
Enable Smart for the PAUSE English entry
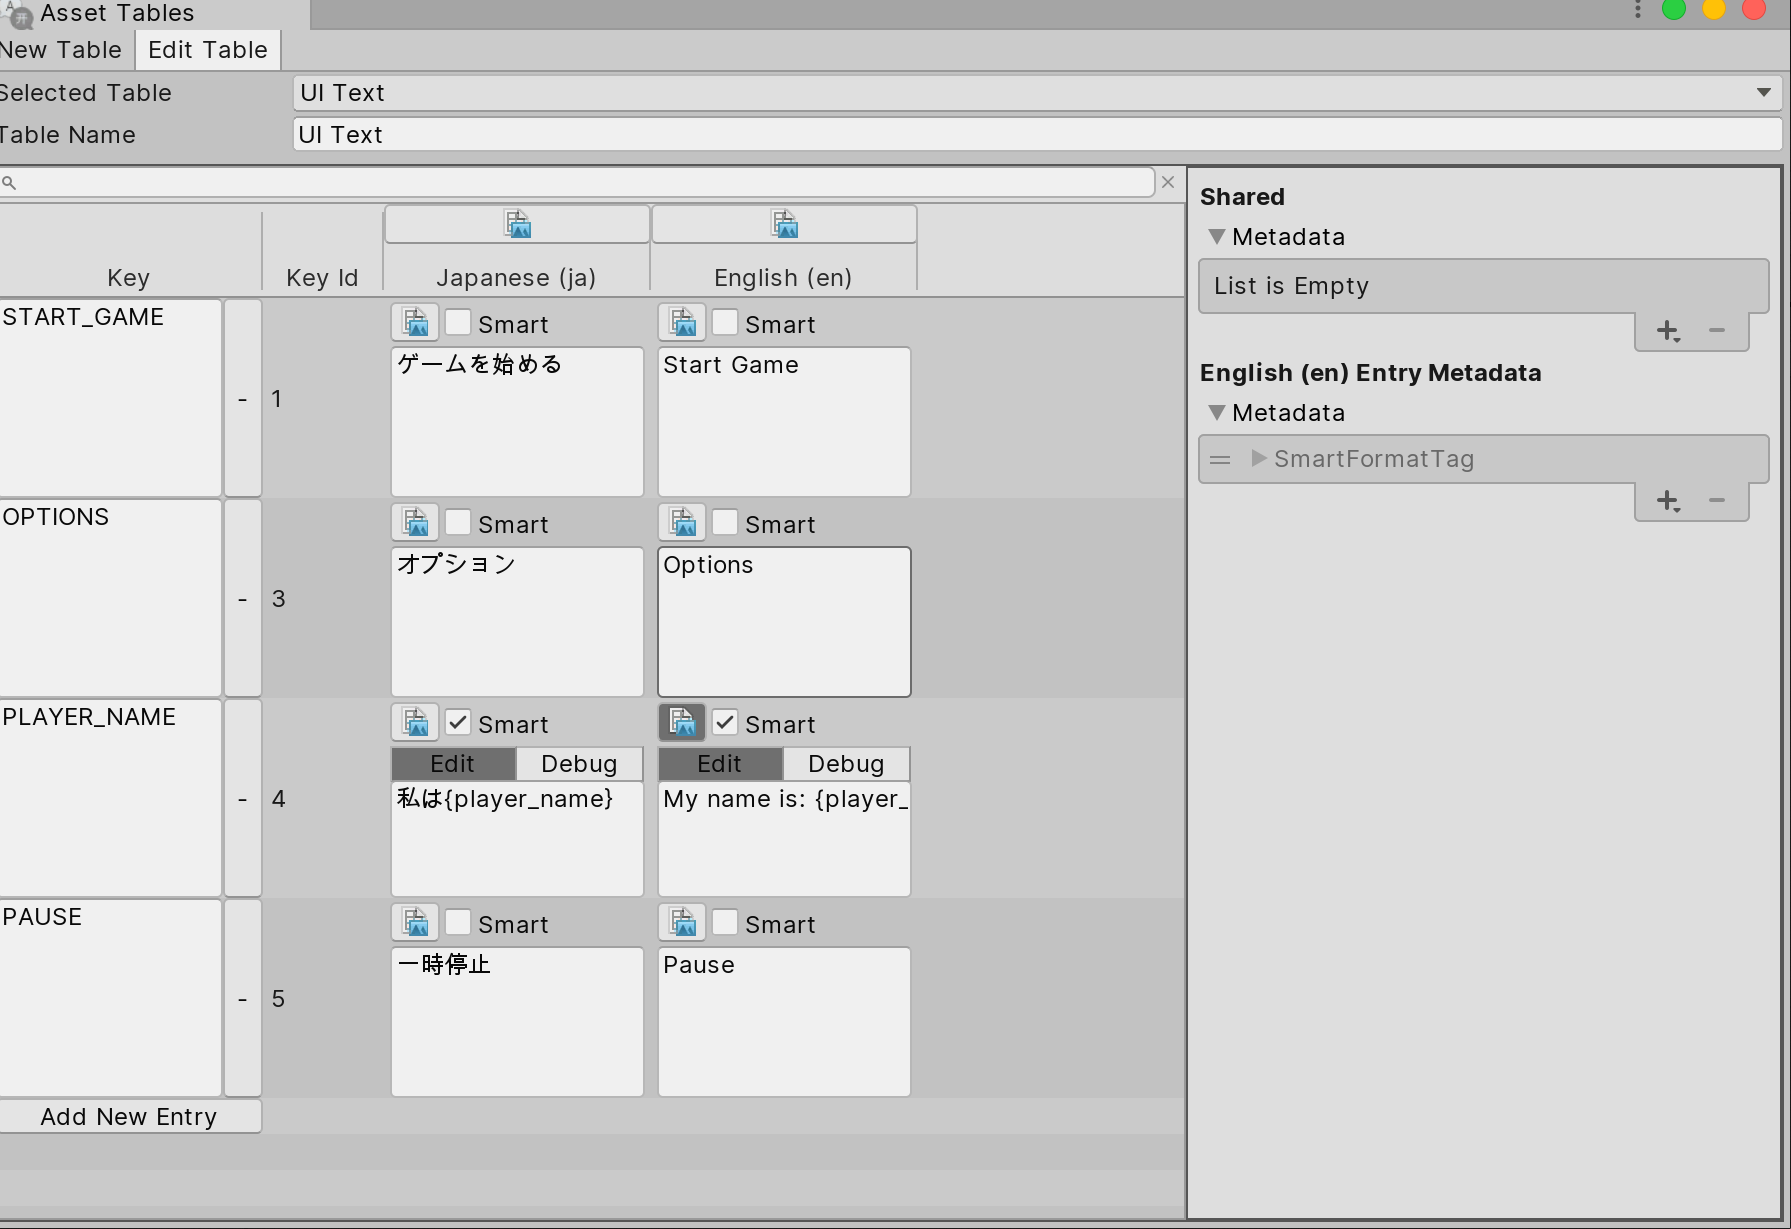coord(725,922)
